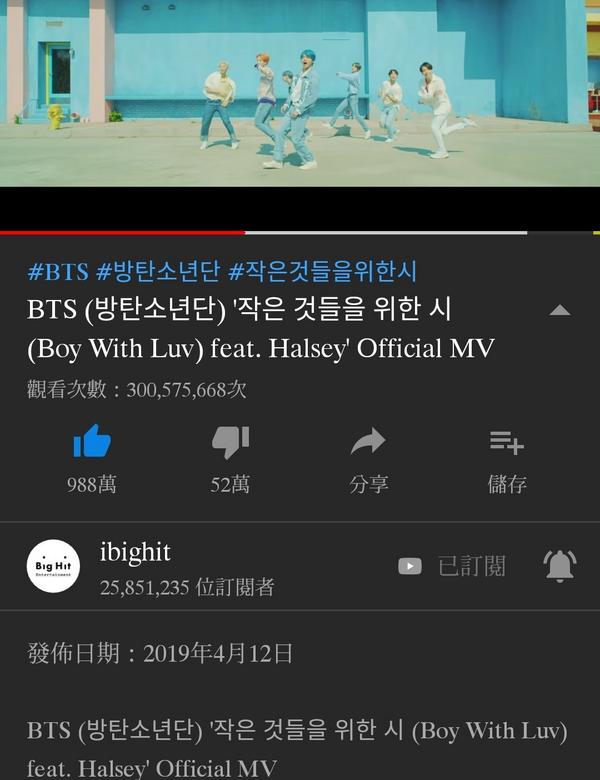Tap the 988萬 like count label
The height and width of the screenshot is (780, 600).
[92, 484]
